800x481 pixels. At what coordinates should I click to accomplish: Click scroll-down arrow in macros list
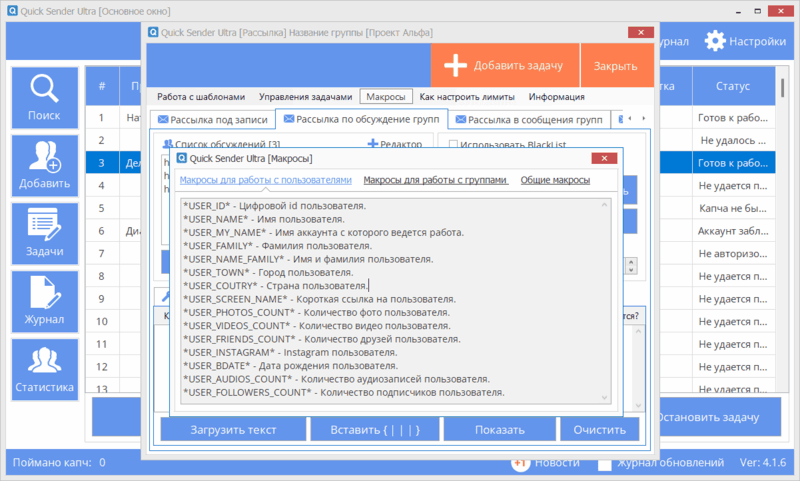[x=605, y=397]
